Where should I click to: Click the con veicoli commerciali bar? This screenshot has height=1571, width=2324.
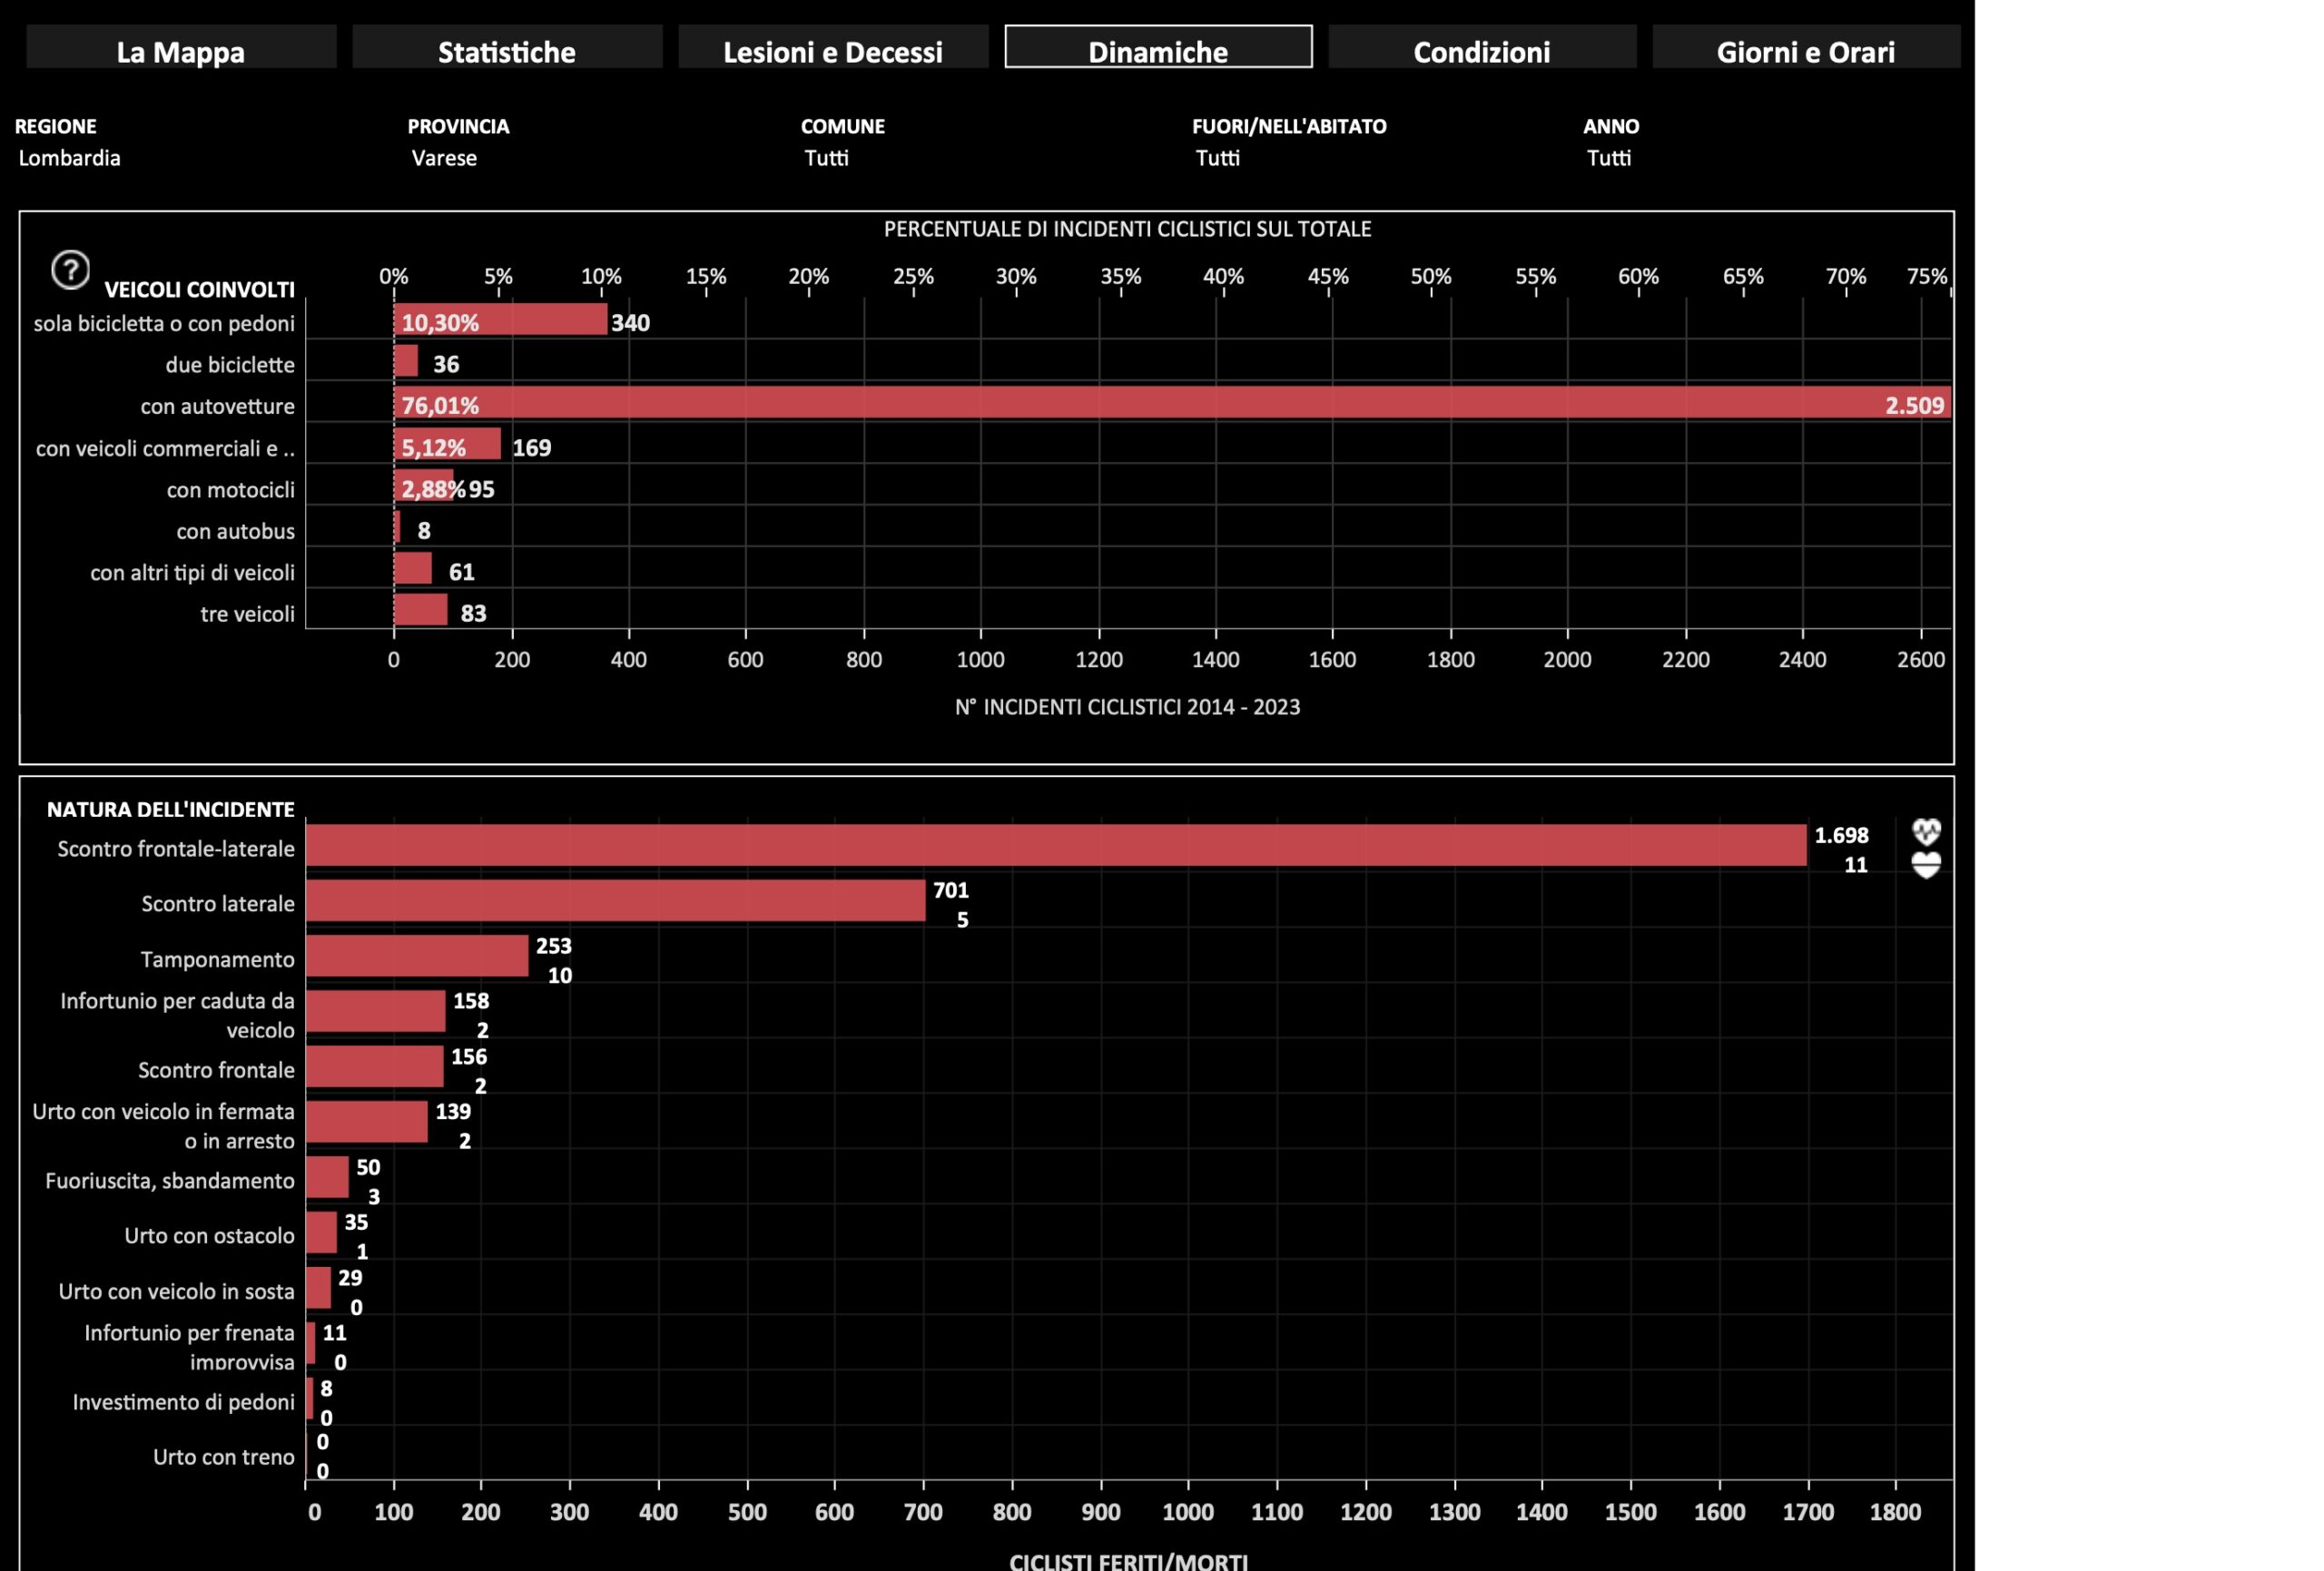click(447, 445)
